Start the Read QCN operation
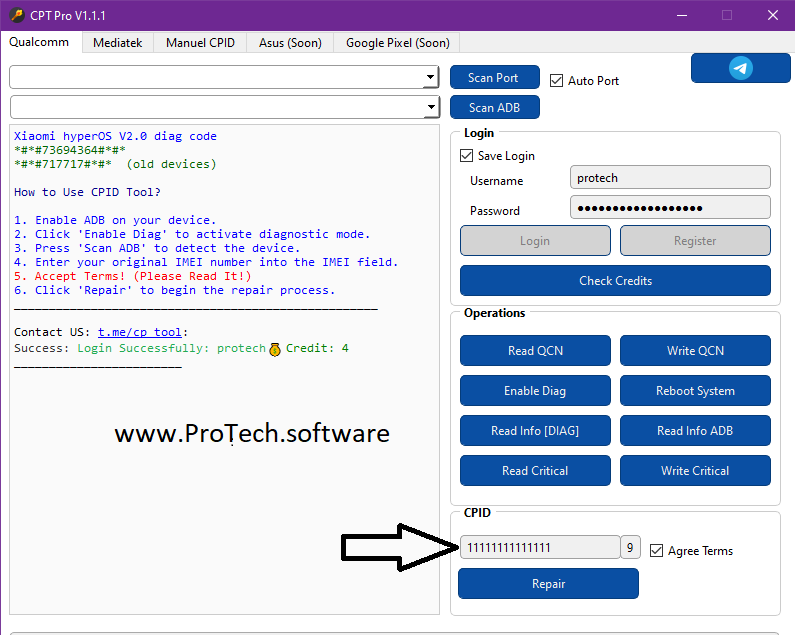The height and width of the screenshot is (635, 795). 535,350
